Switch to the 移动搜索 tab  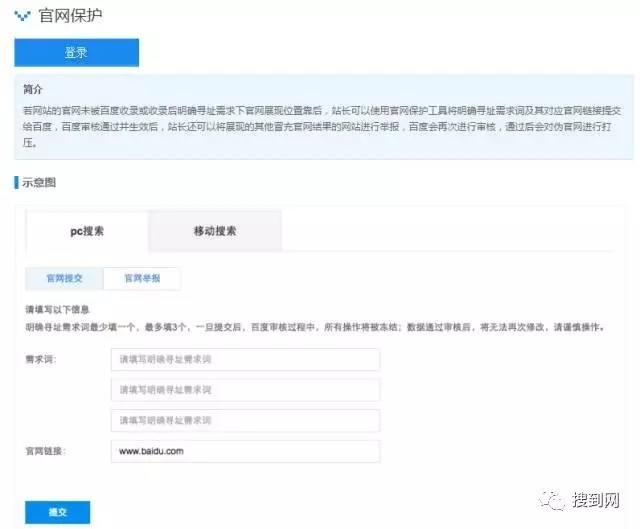pos(215,231)
